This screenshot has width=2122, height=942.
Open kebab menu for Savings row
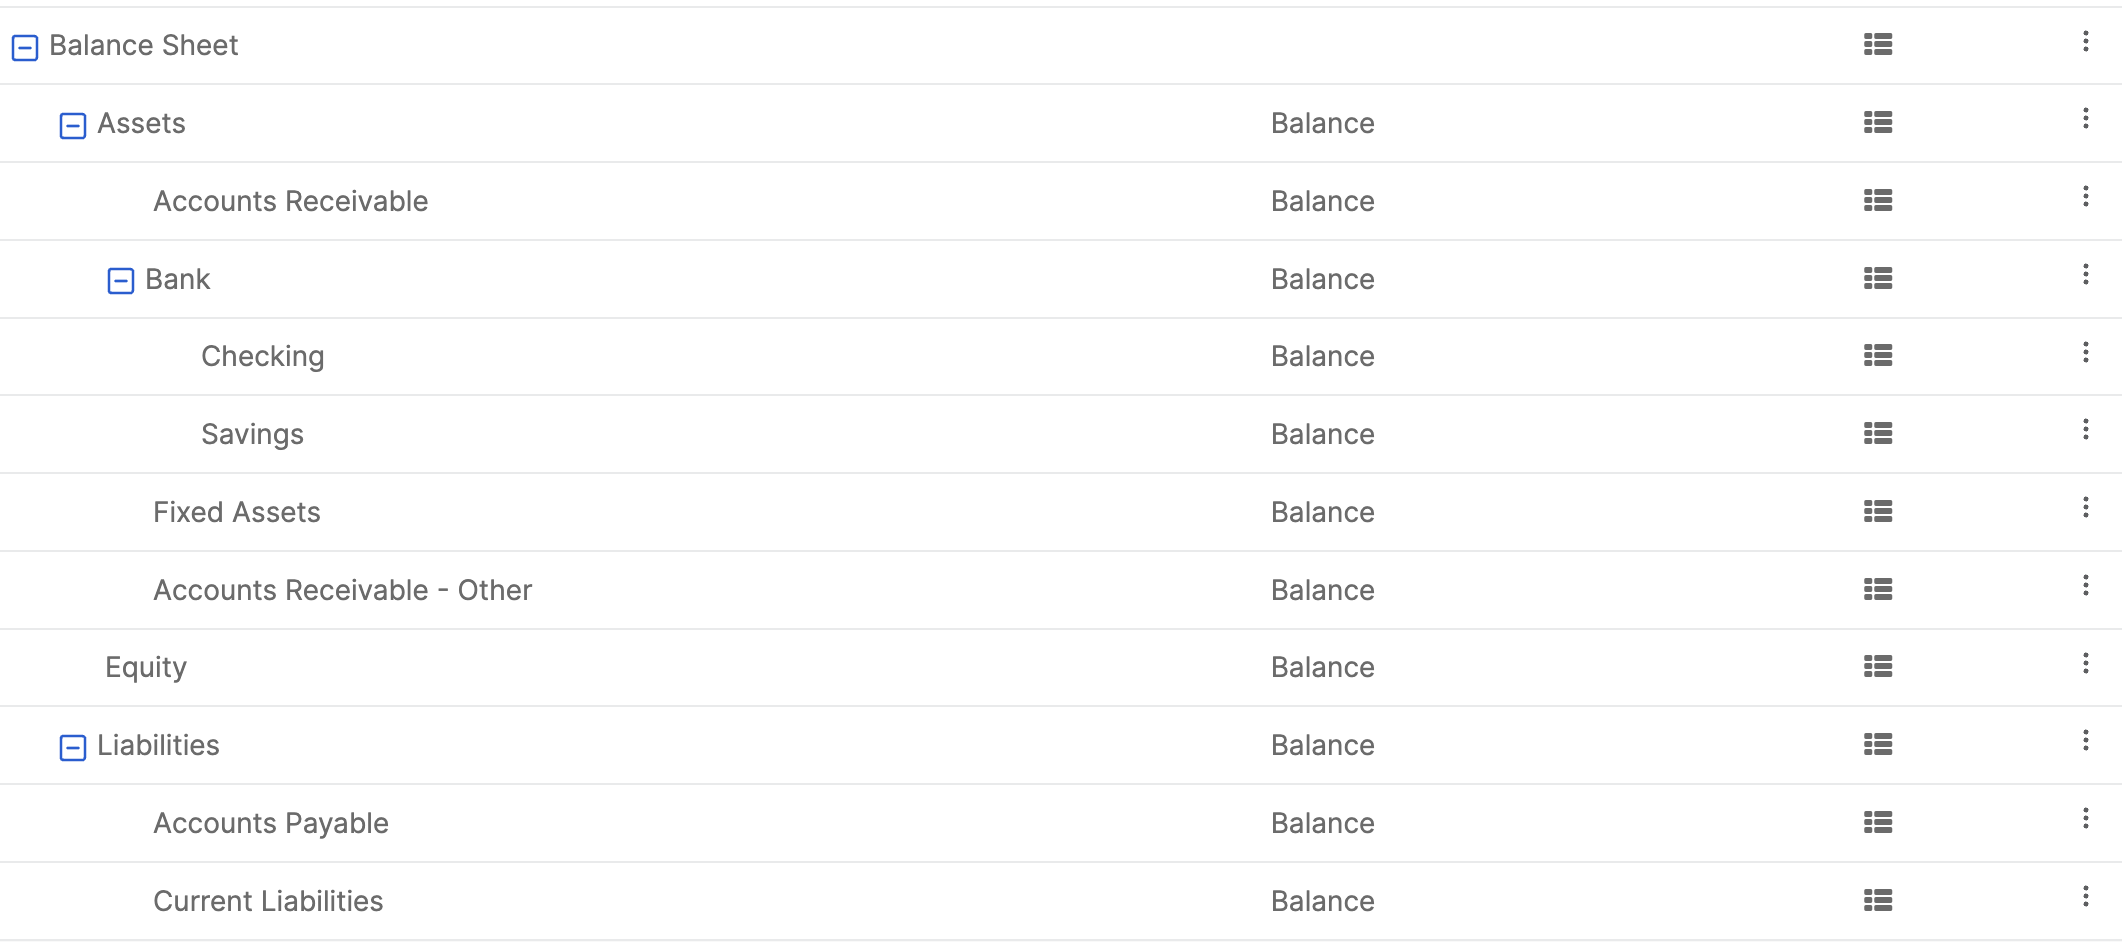pyautogui.click(x=2085, y=430)
